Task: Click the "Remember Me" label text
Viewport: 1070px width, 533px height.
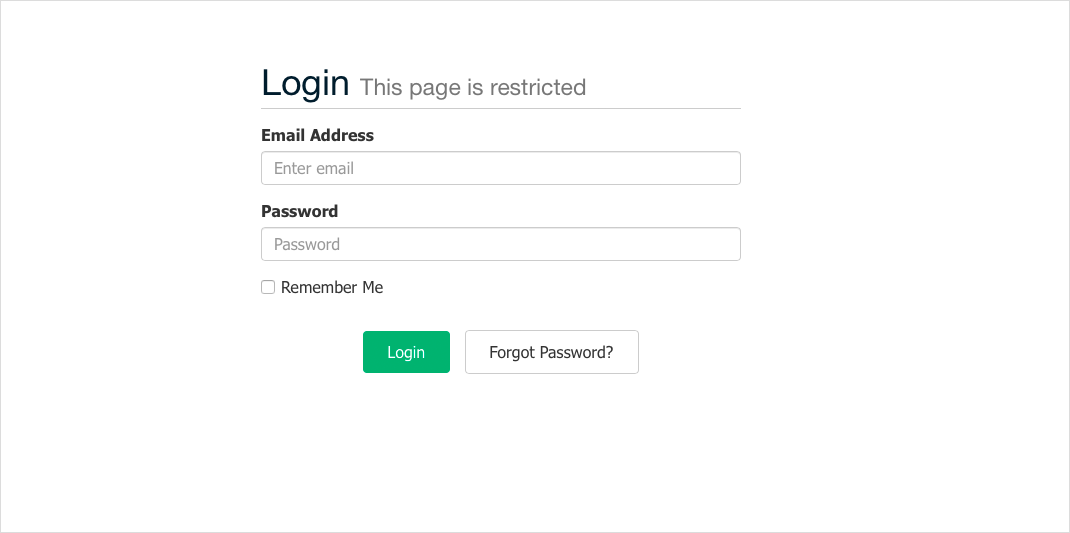Action: (x=332, y=288)
